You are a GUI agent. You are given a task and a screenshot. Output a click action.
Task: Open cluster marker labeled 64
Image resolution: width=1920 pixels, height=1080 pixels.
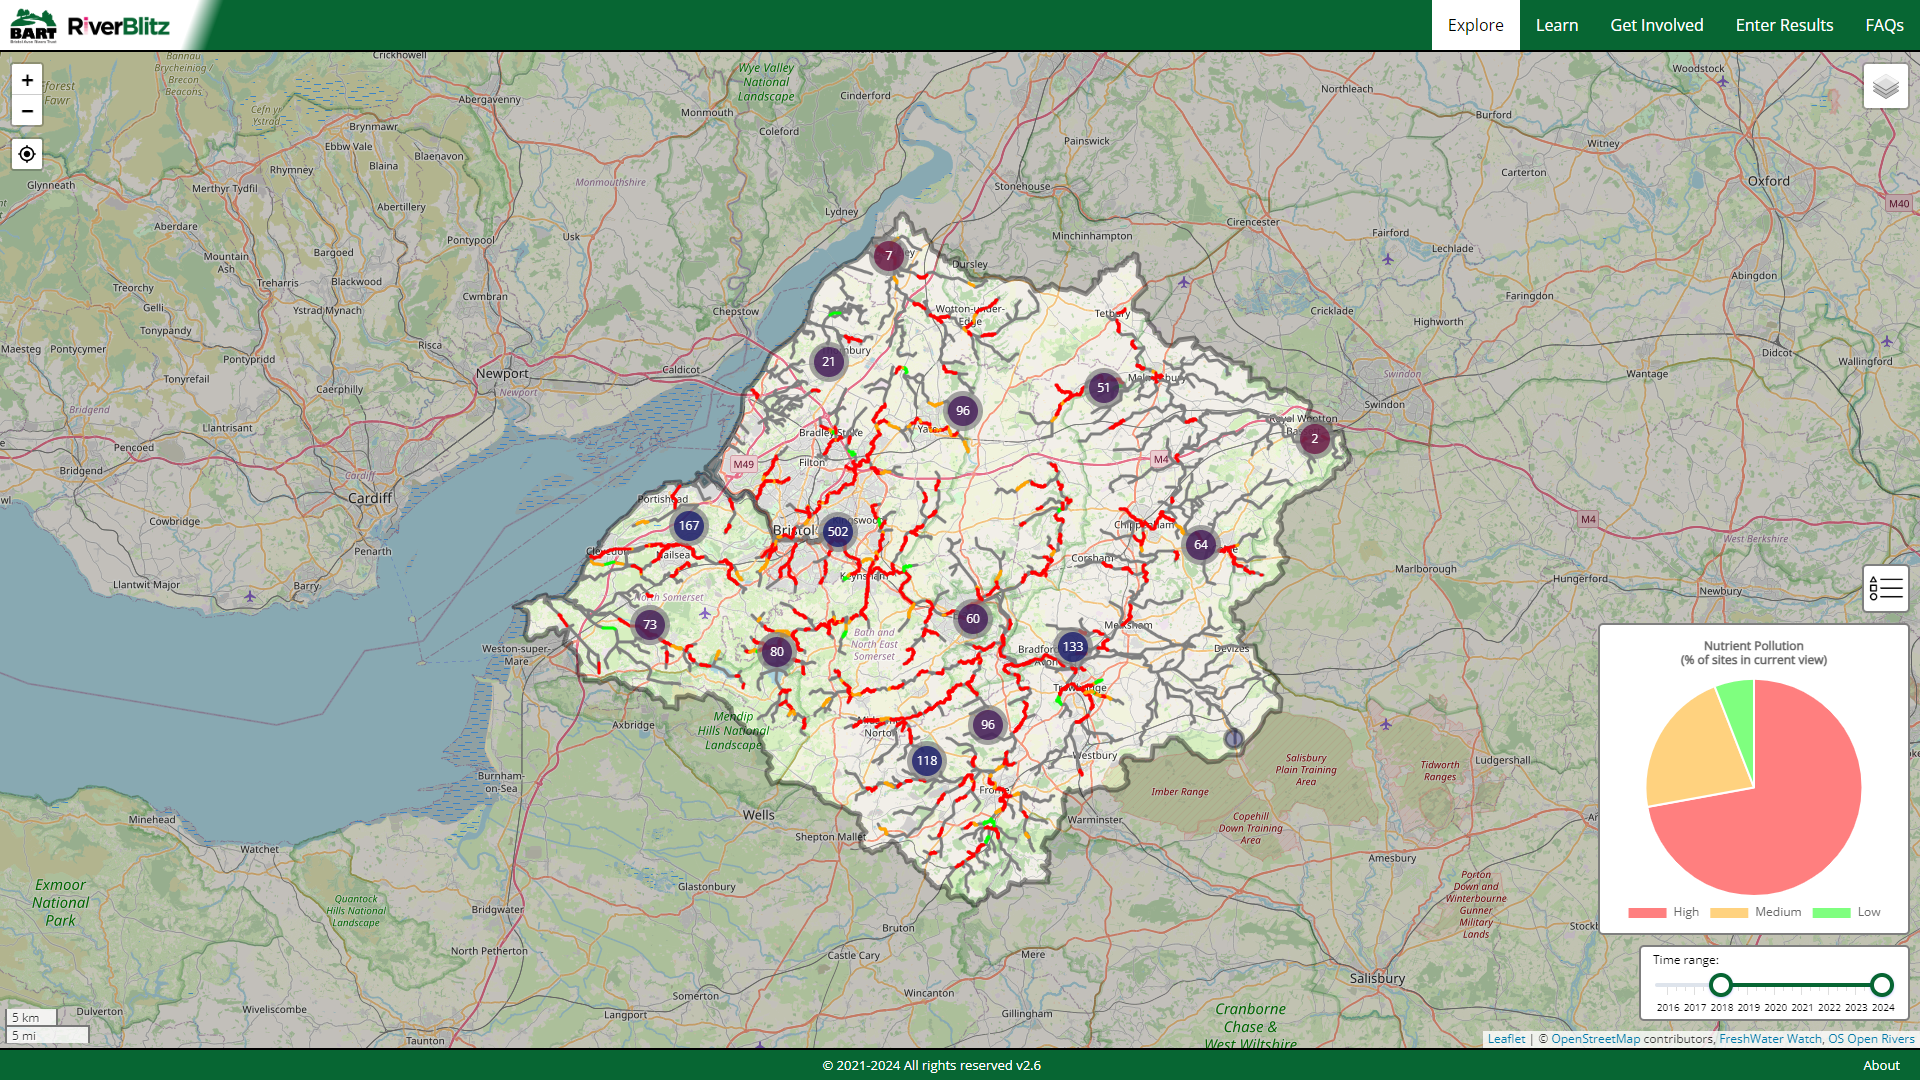[1201, 545]
